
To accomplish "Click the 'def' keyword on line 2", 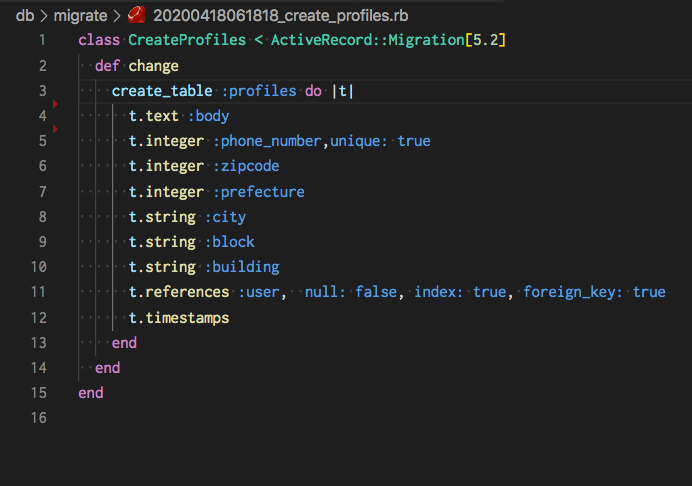I will click(107, 66).
